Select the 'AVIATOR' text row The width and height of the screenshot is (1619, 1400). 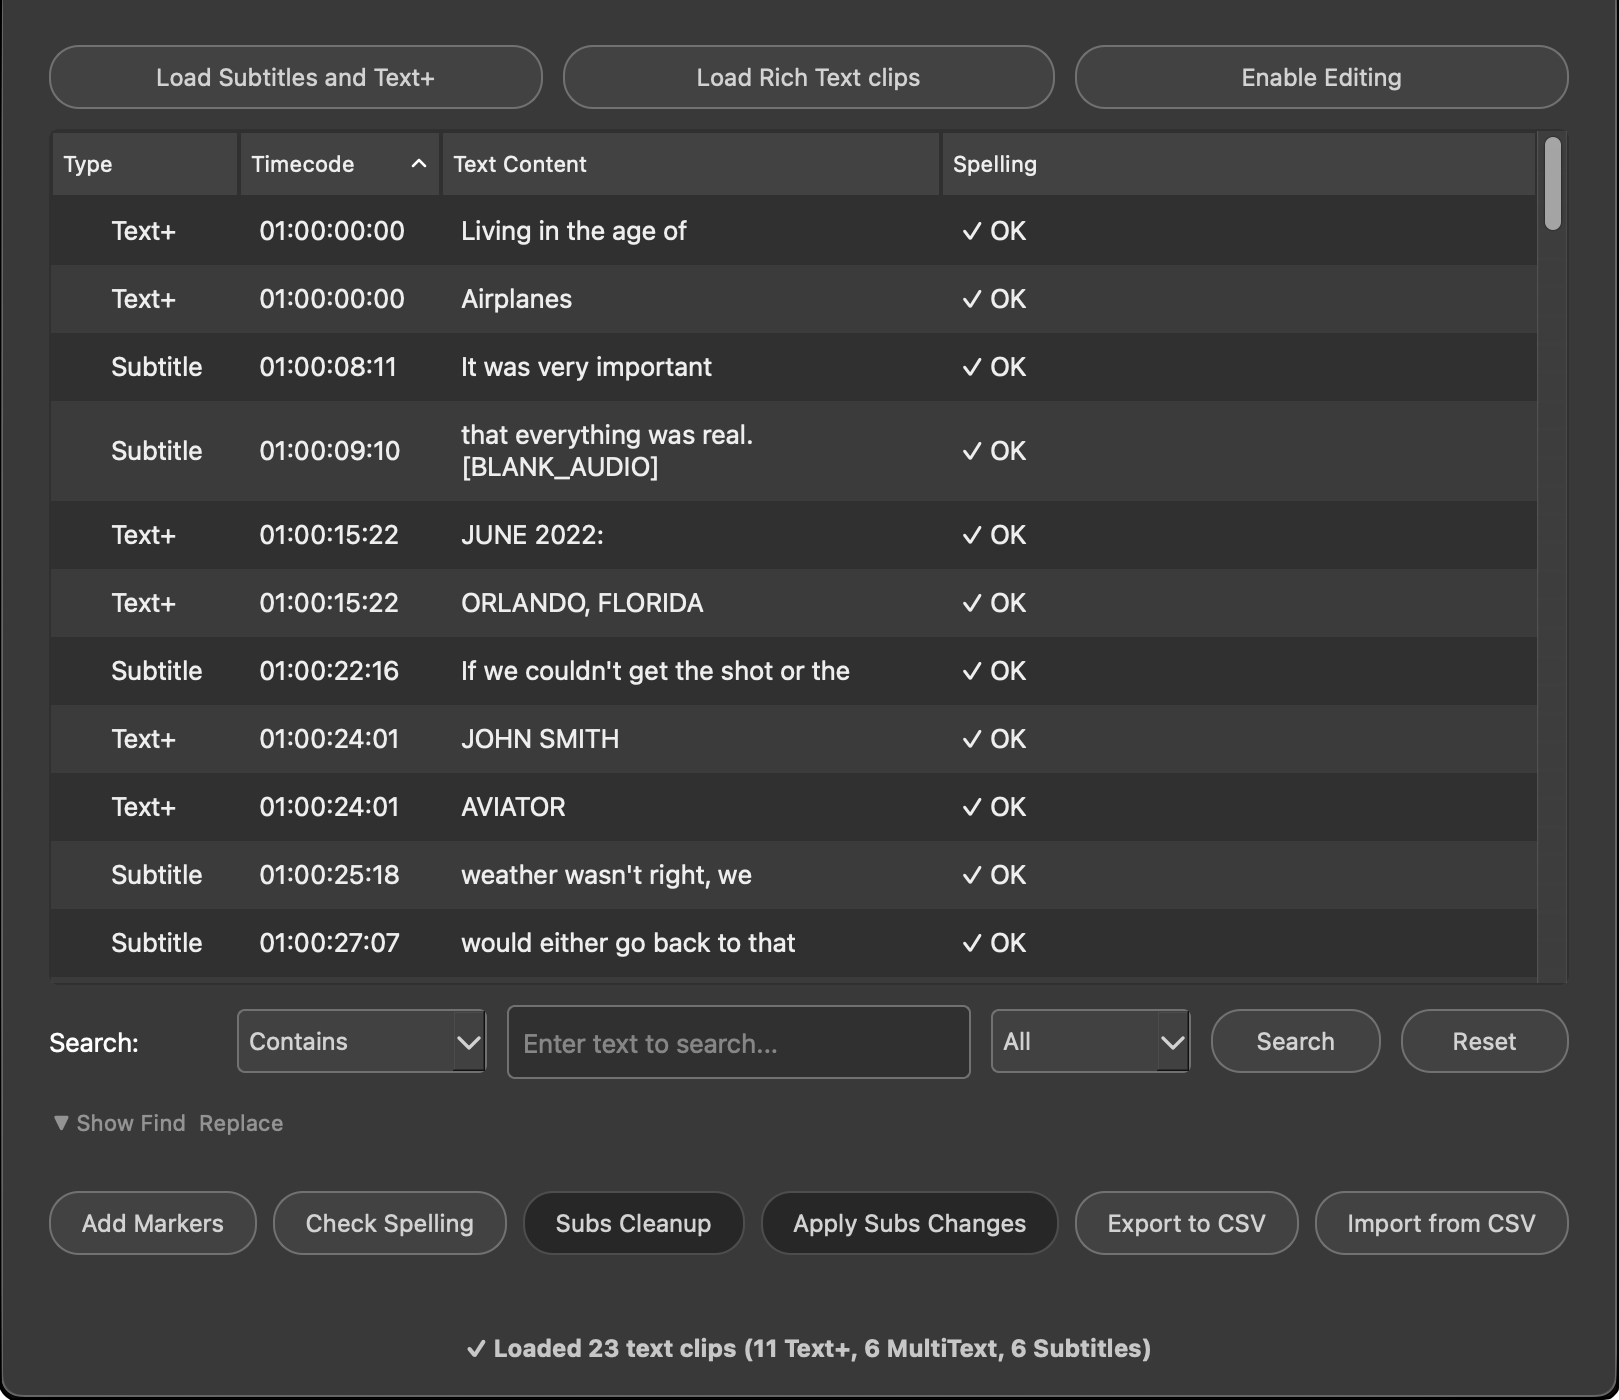793,807
